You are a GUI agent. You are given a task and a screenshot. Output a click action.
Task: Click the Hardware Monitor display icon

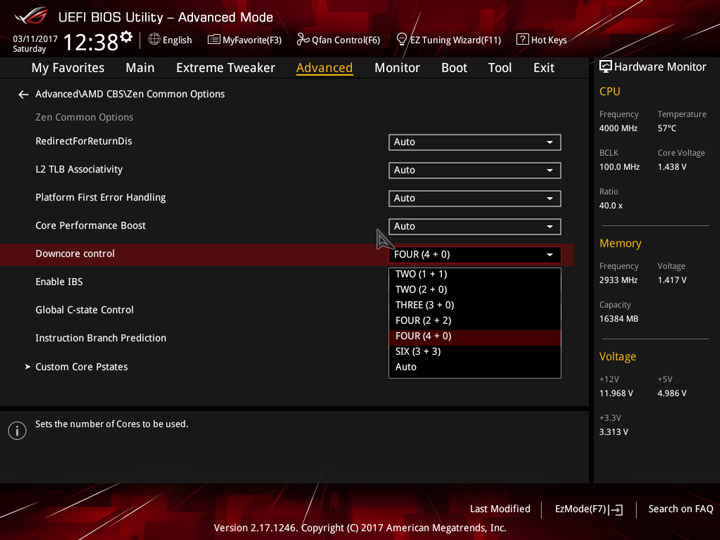pos(605,67)
